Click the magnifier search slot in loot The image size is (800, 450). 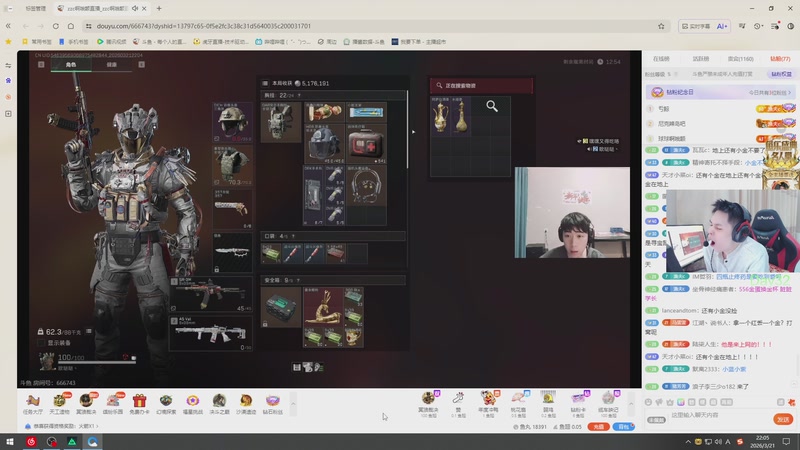tap(491, 106)
